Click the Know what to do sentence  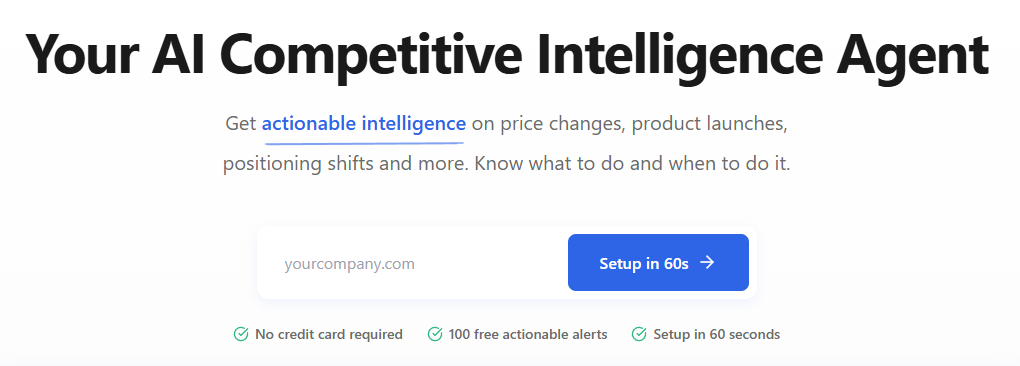click(x=632, y=163)
